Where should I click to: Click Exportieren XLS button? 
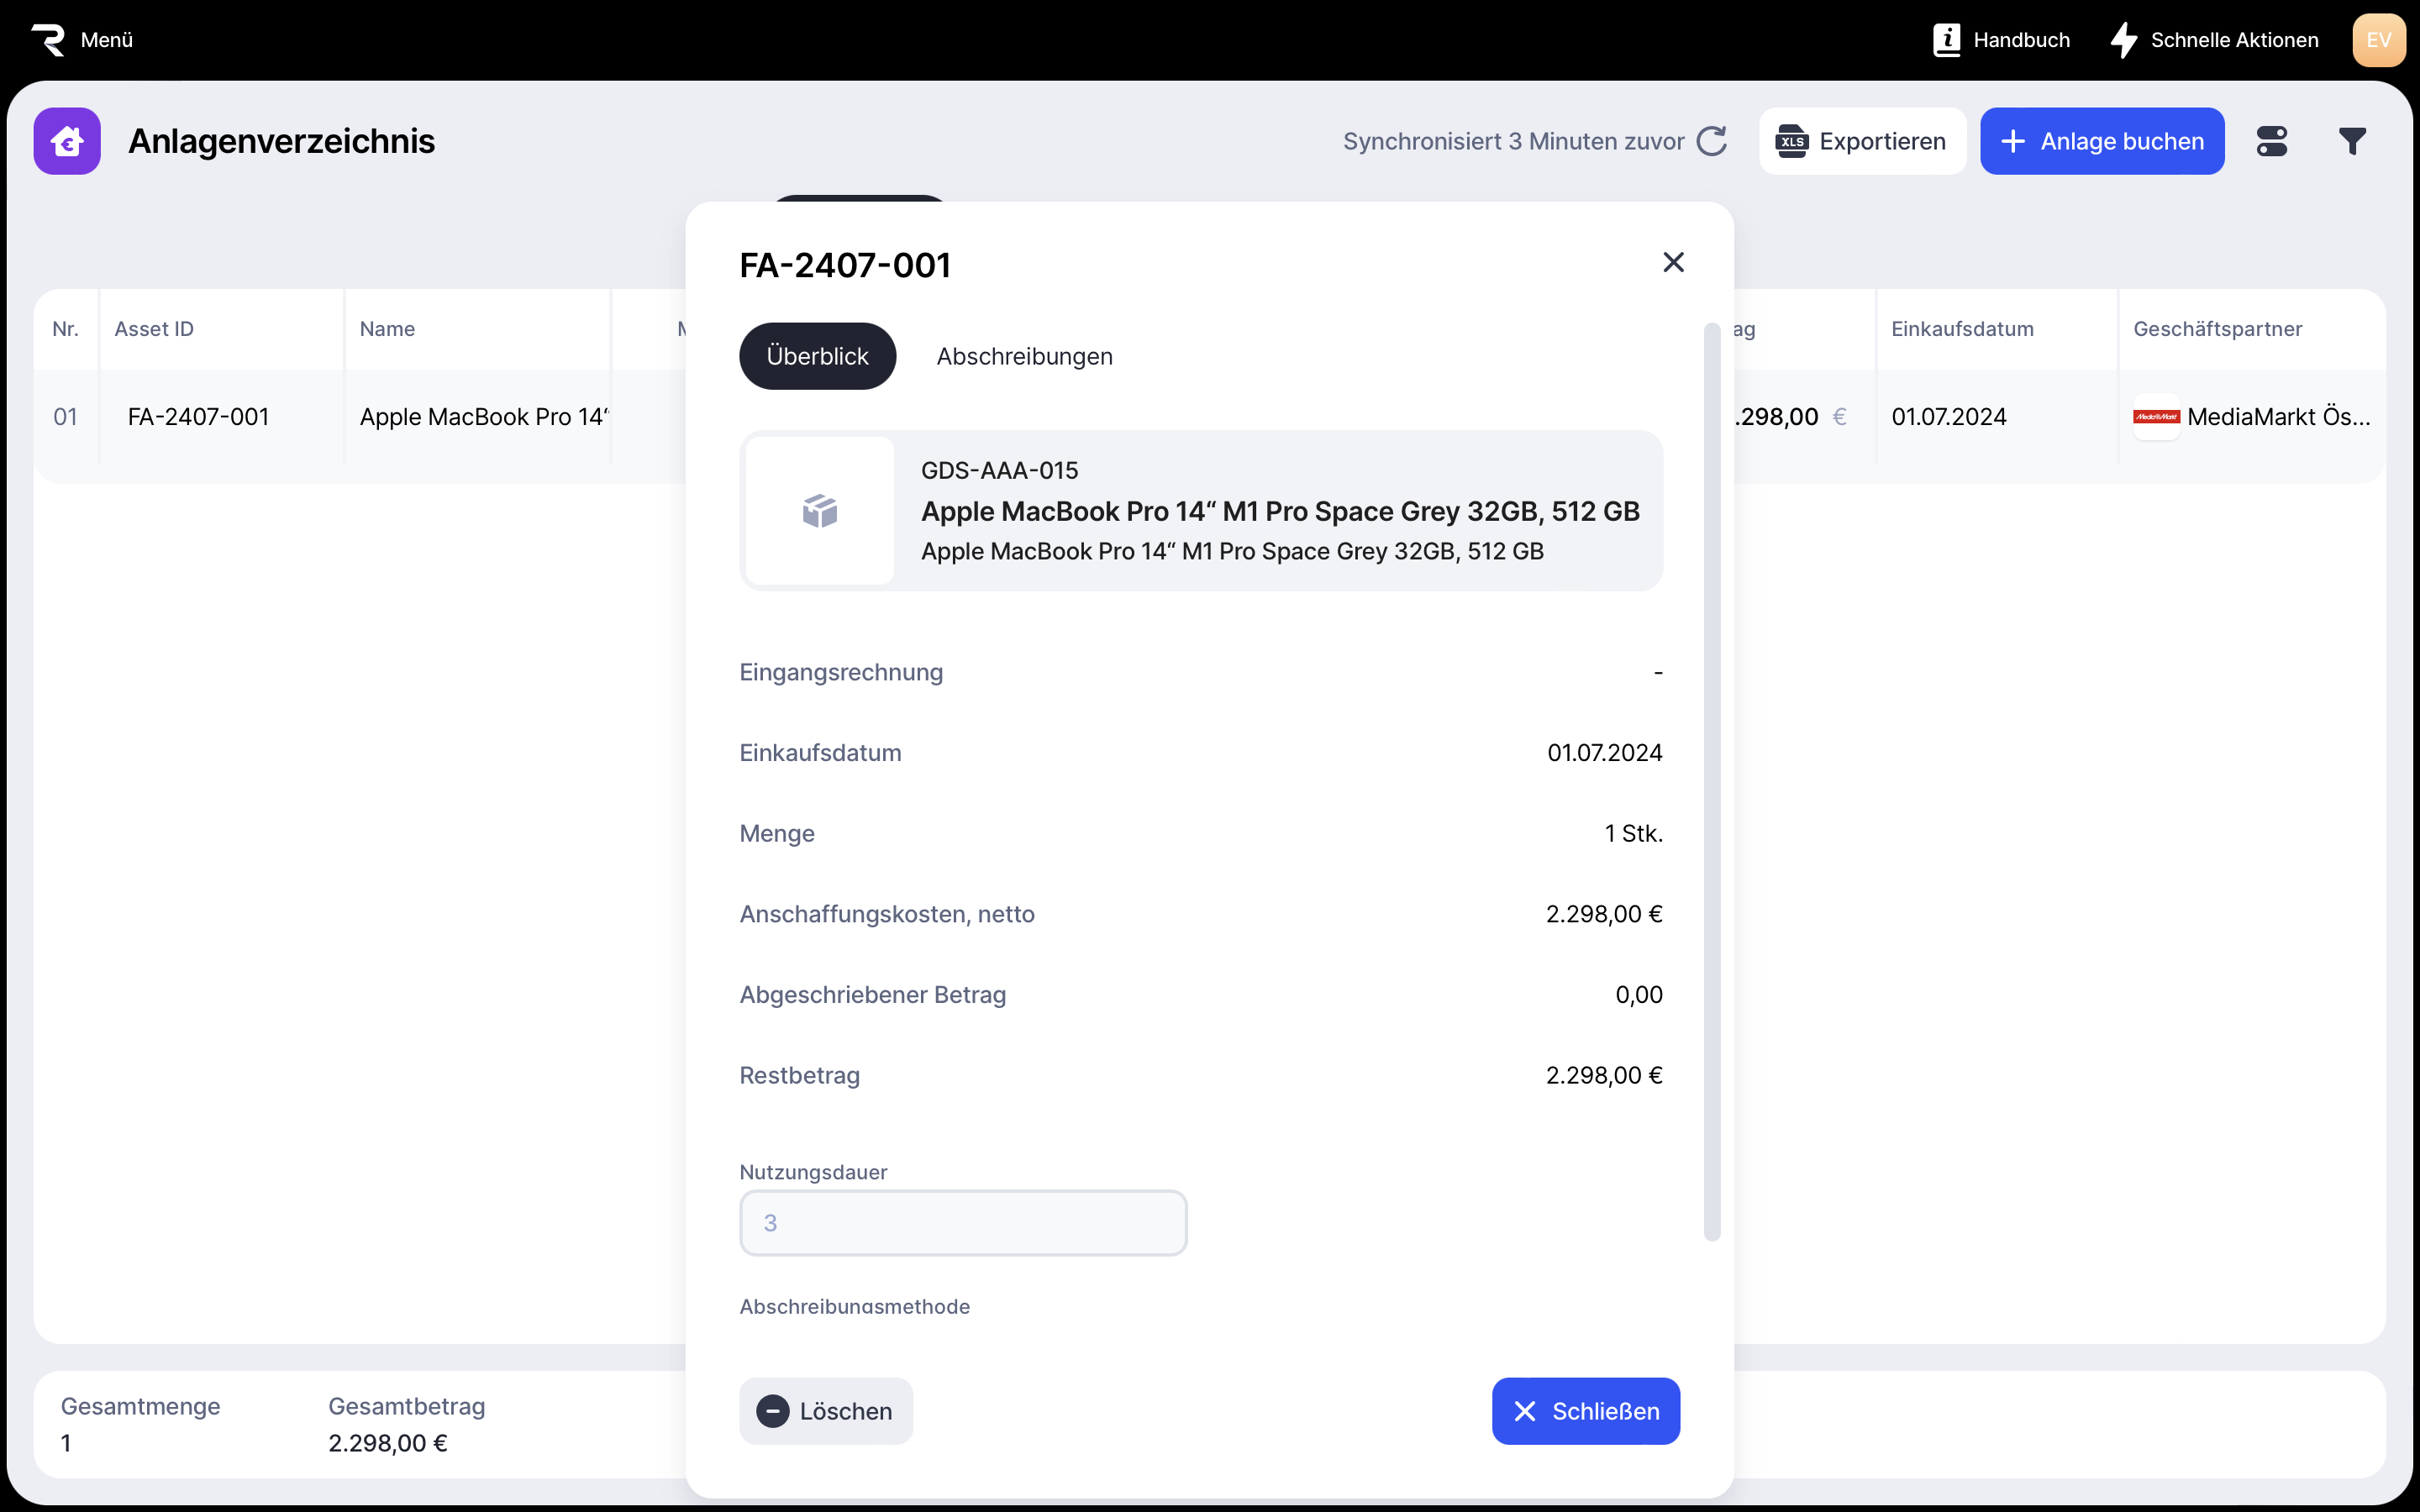[x=1861, y=141]
